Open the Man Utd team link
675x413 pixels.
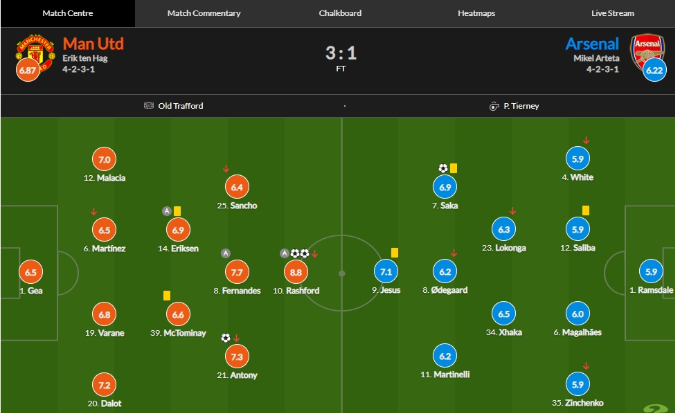[x=93, y=44]
